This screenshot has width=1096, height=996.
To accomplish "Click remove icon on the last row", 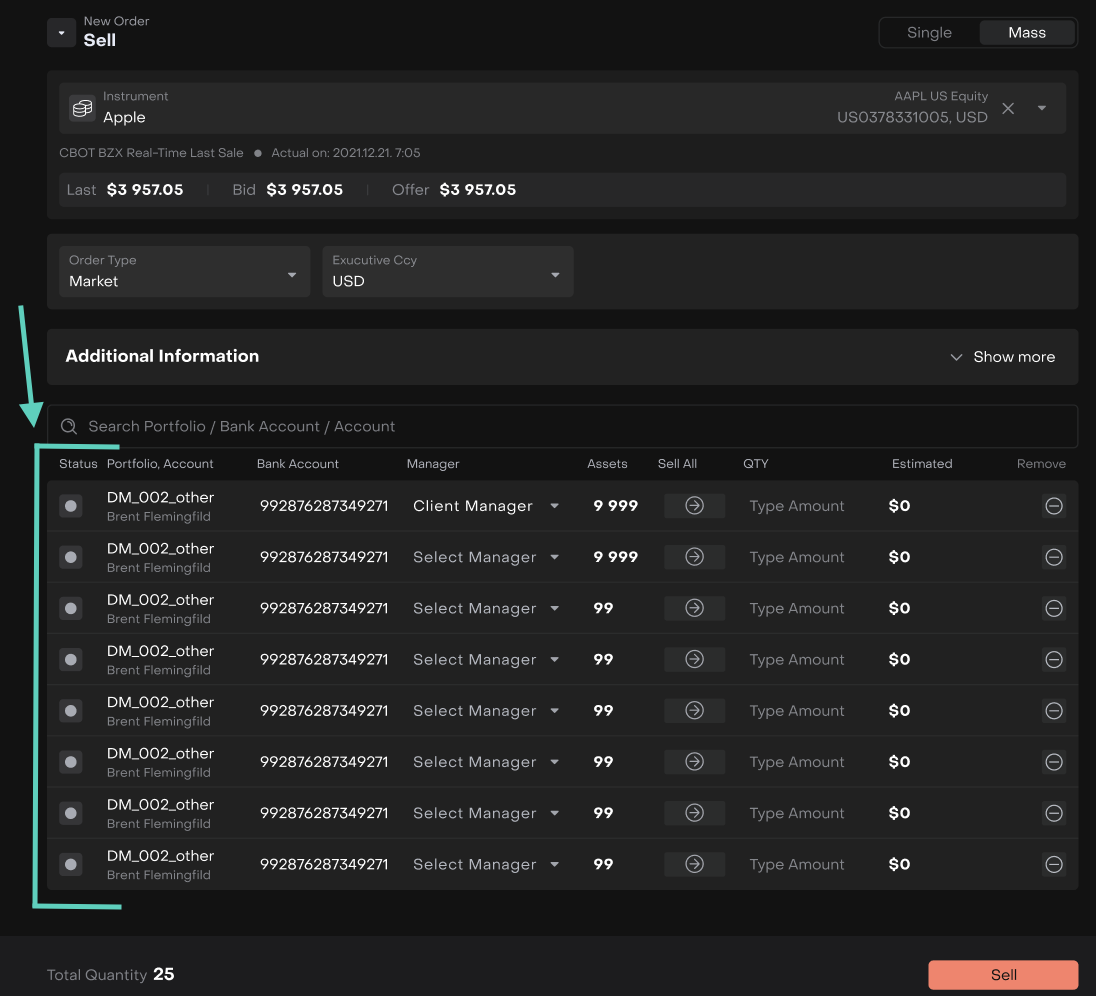I will point(1053,864).
